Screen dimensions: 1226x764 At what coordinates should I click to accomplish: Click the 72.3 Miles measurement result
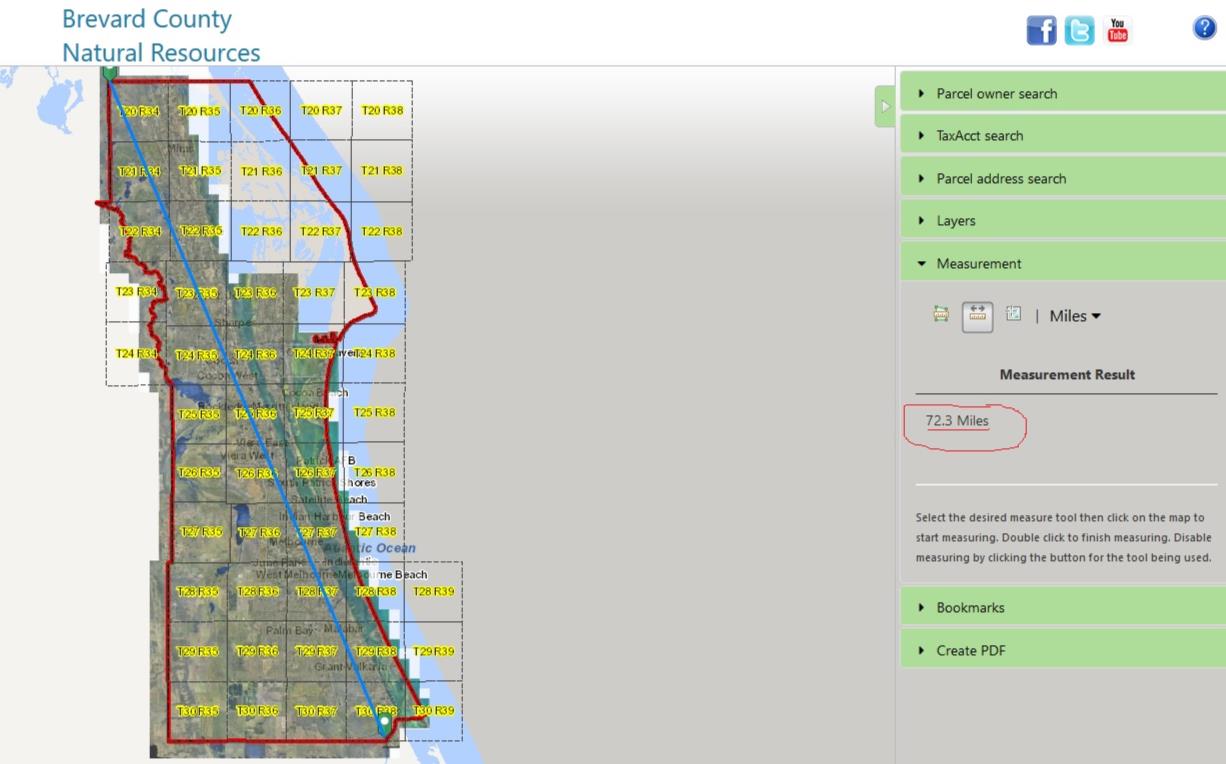click(x=957, y=421)
